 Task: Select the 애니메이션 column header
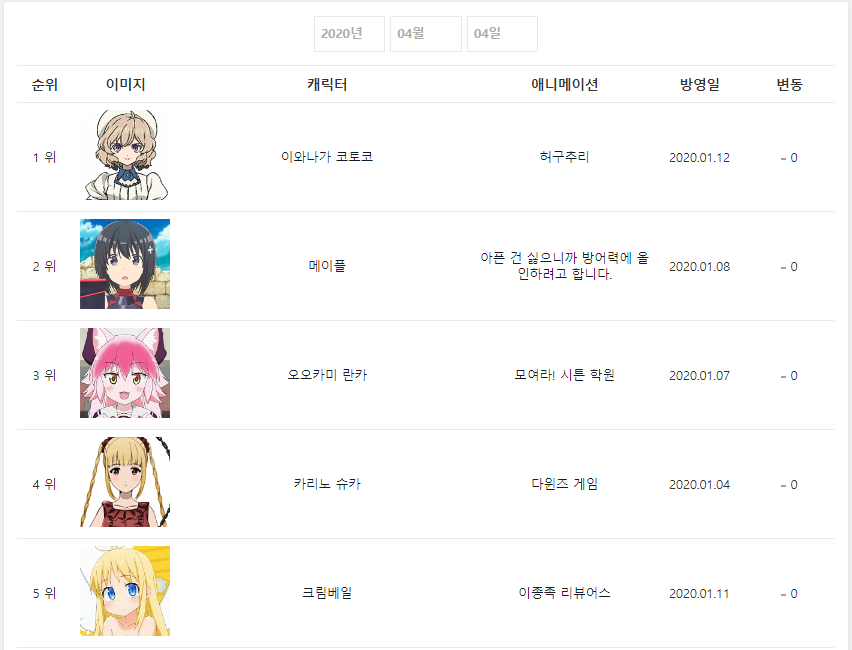click(x=565, y=85)
